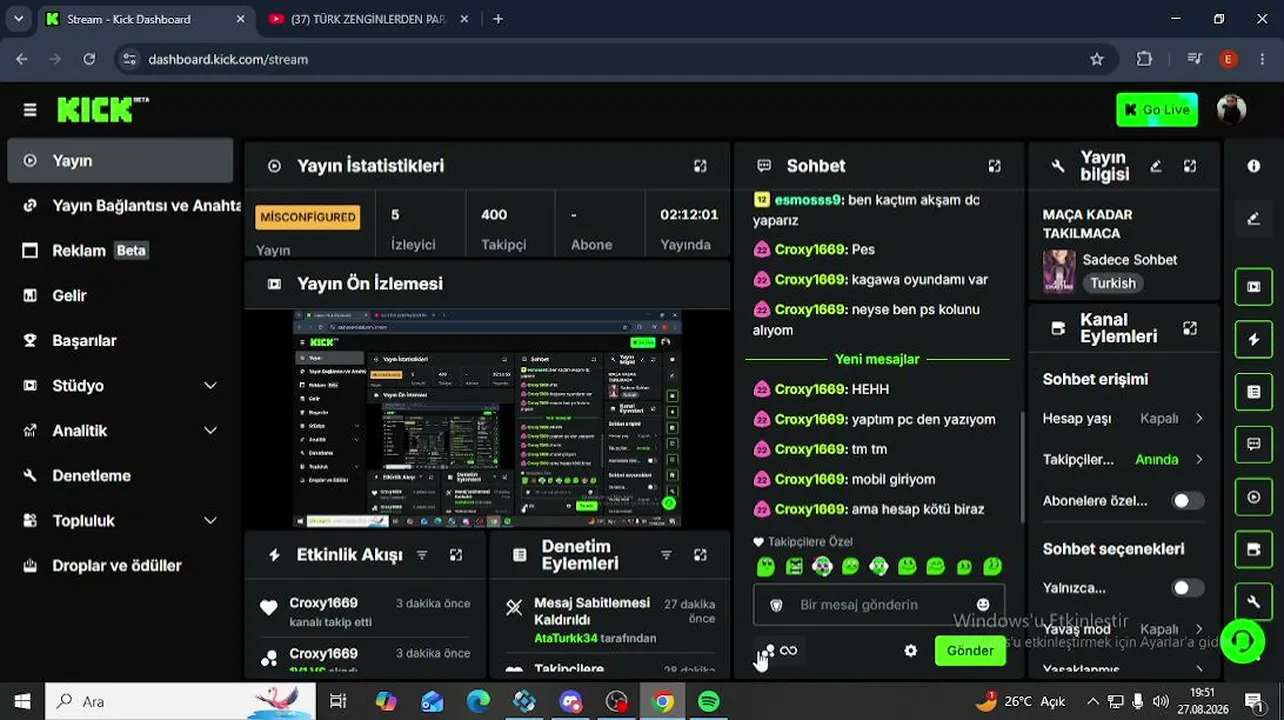Click the Yeni mesajlar divider label
The width and height of the screenshot is (1284, 720).
tap(877, 359)
